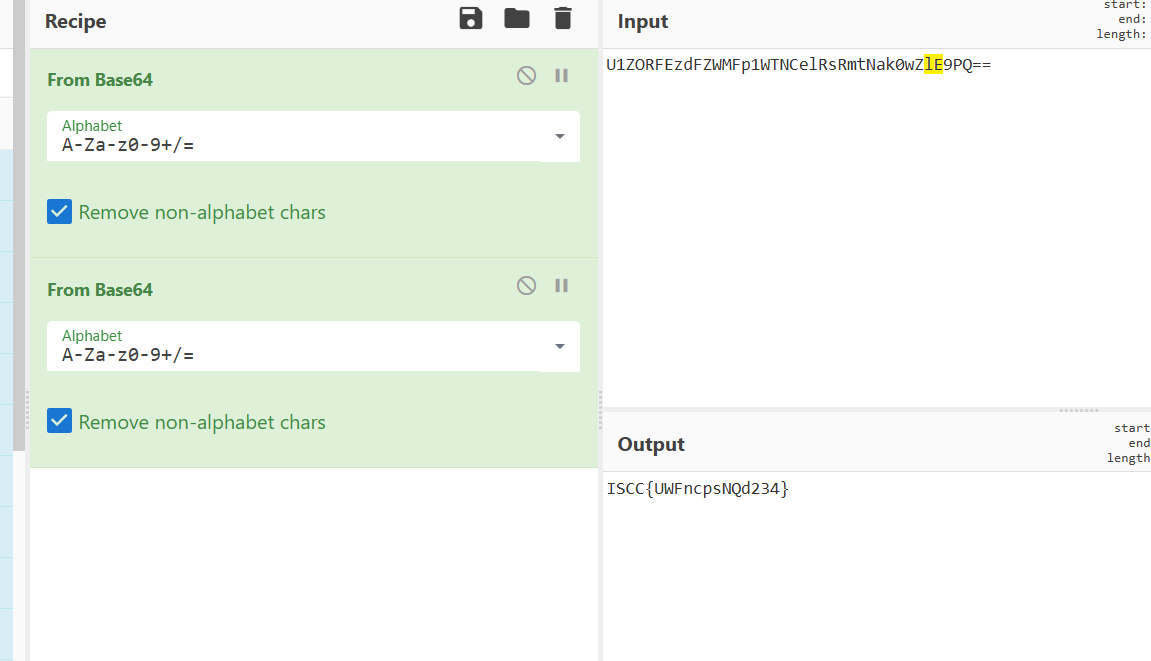
Task: Click the ISCC{UWFncpsNQd234} output text
Action: point(697,488)
